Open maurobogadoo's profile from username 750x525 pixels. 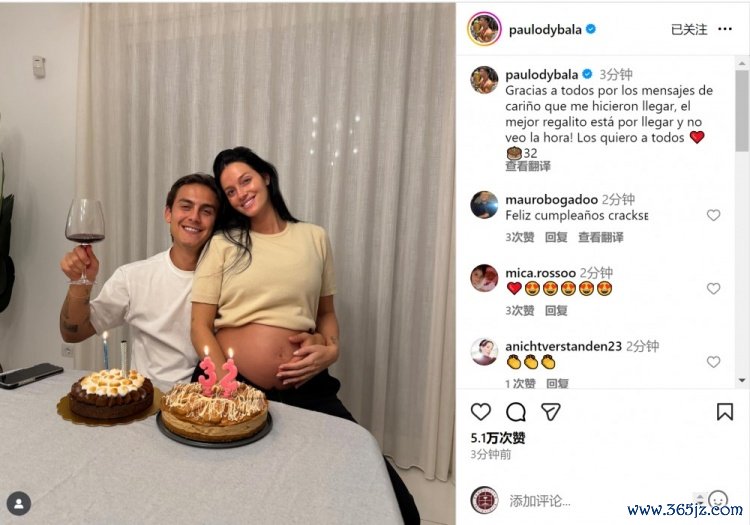551,199
